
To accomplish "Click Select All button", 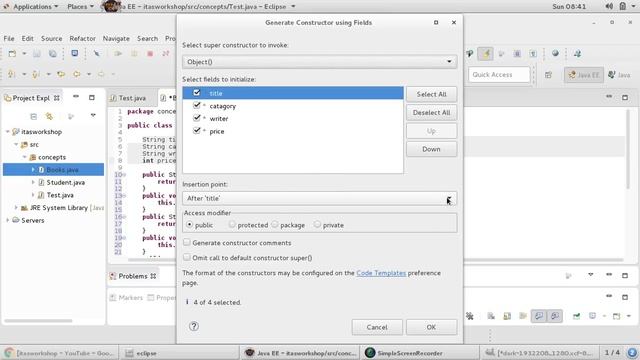I will pyautogui.click(x=431, y=94).
